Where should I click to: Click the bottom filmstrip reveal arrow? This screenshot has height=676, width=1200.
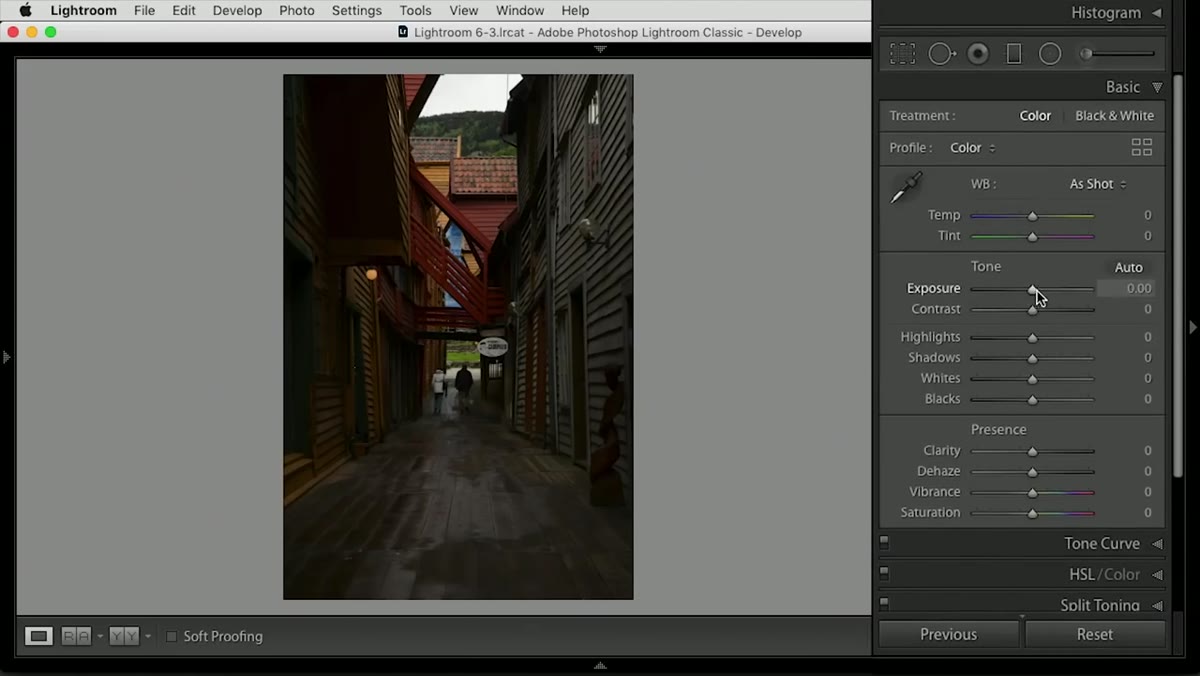click(x=600, y=665)
